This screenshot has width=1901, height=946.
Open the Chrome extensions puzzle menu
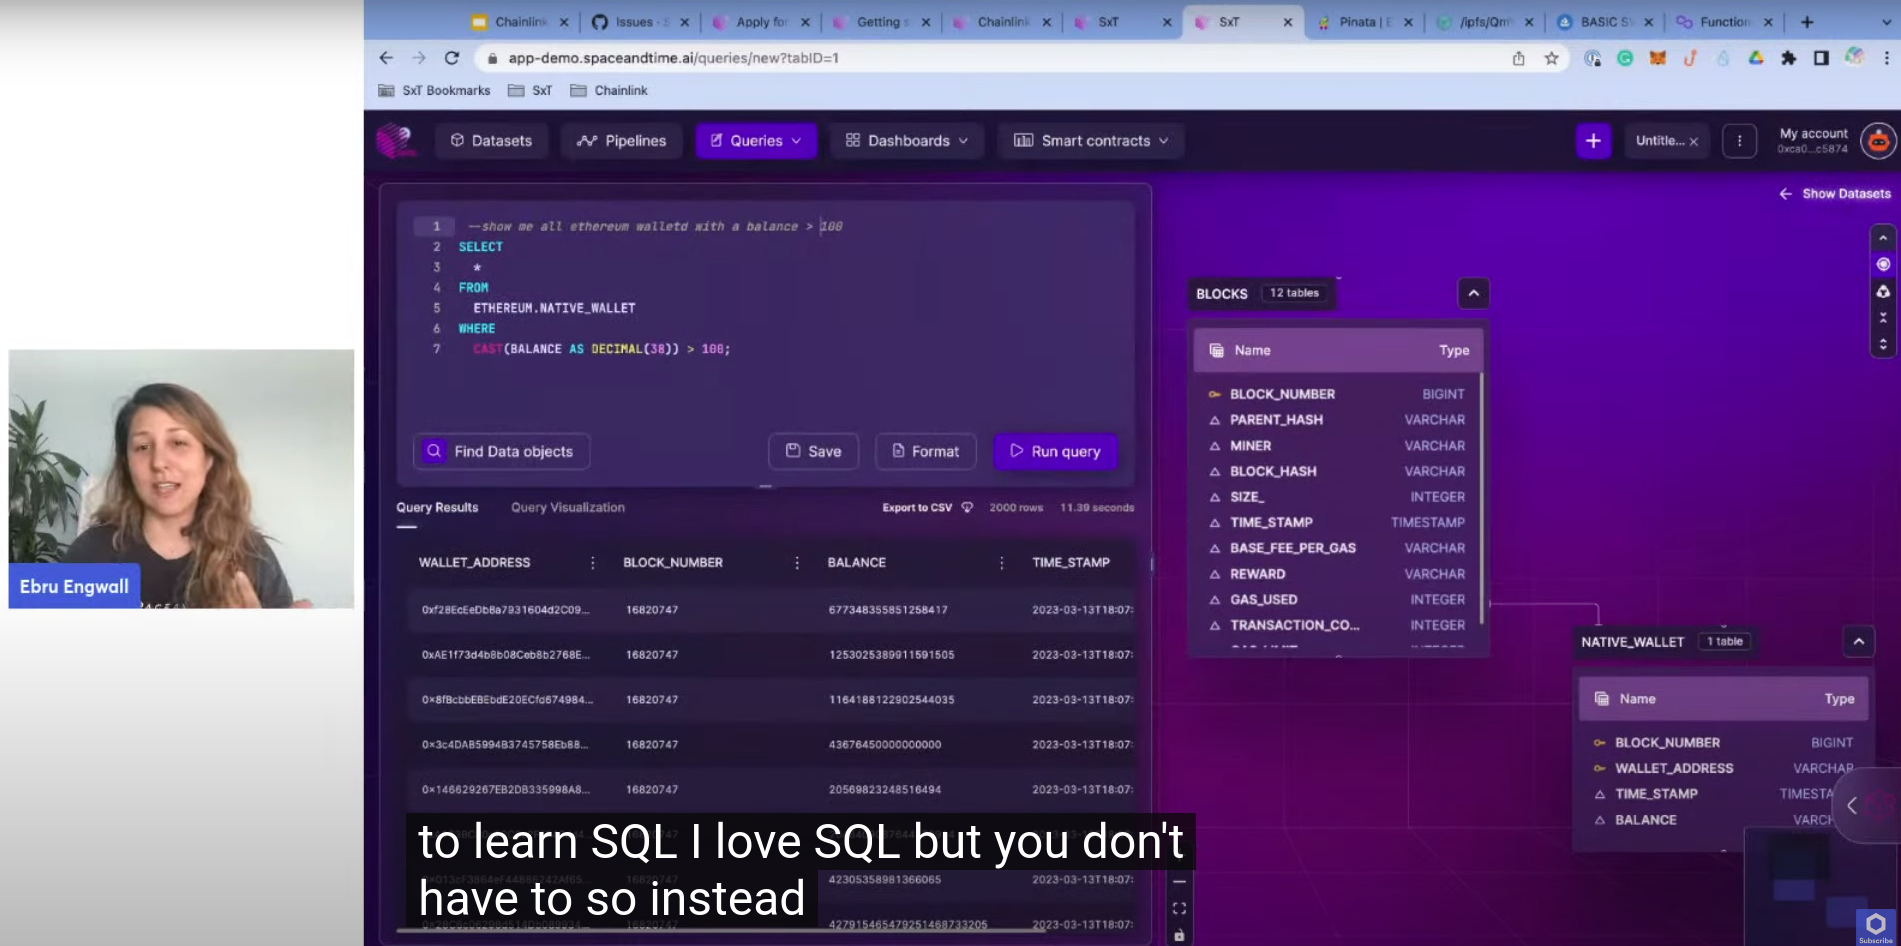(1788, 58)
